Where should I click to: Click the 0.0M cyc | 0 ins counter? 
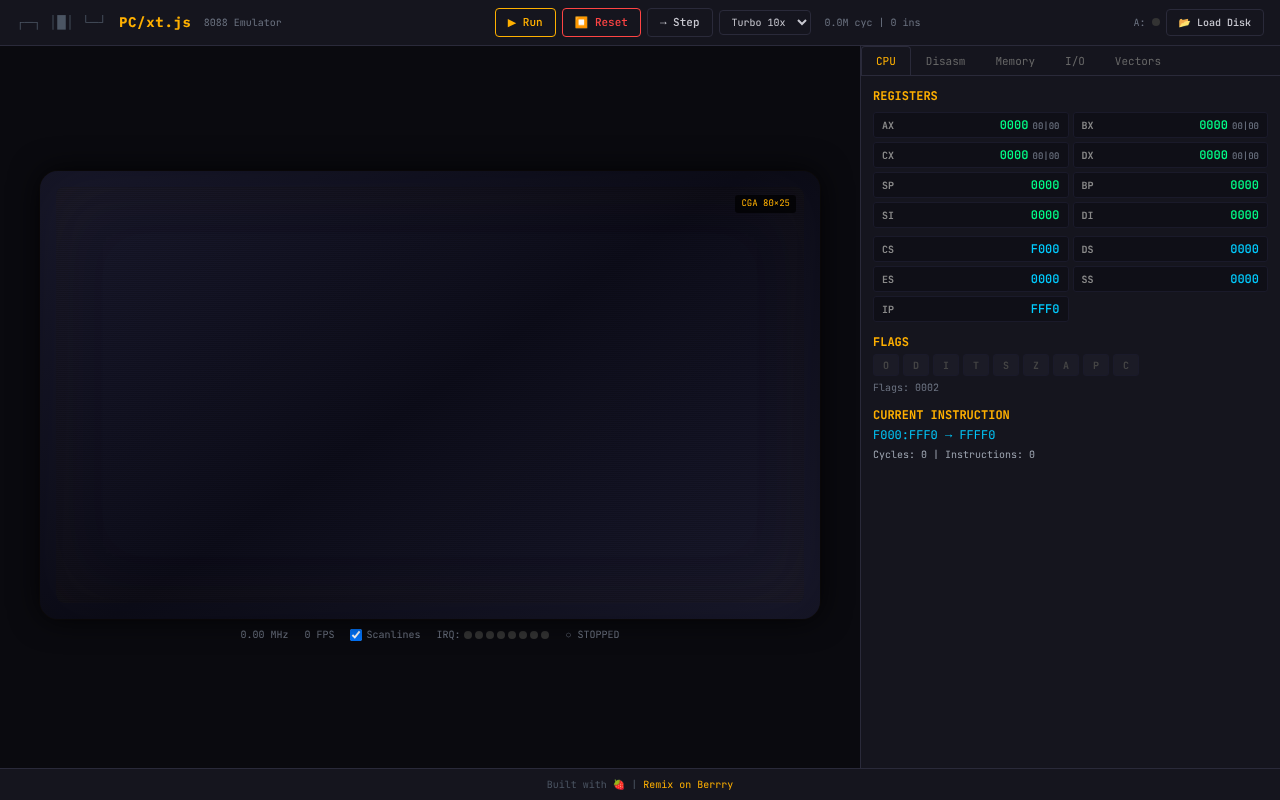point(872,23)
